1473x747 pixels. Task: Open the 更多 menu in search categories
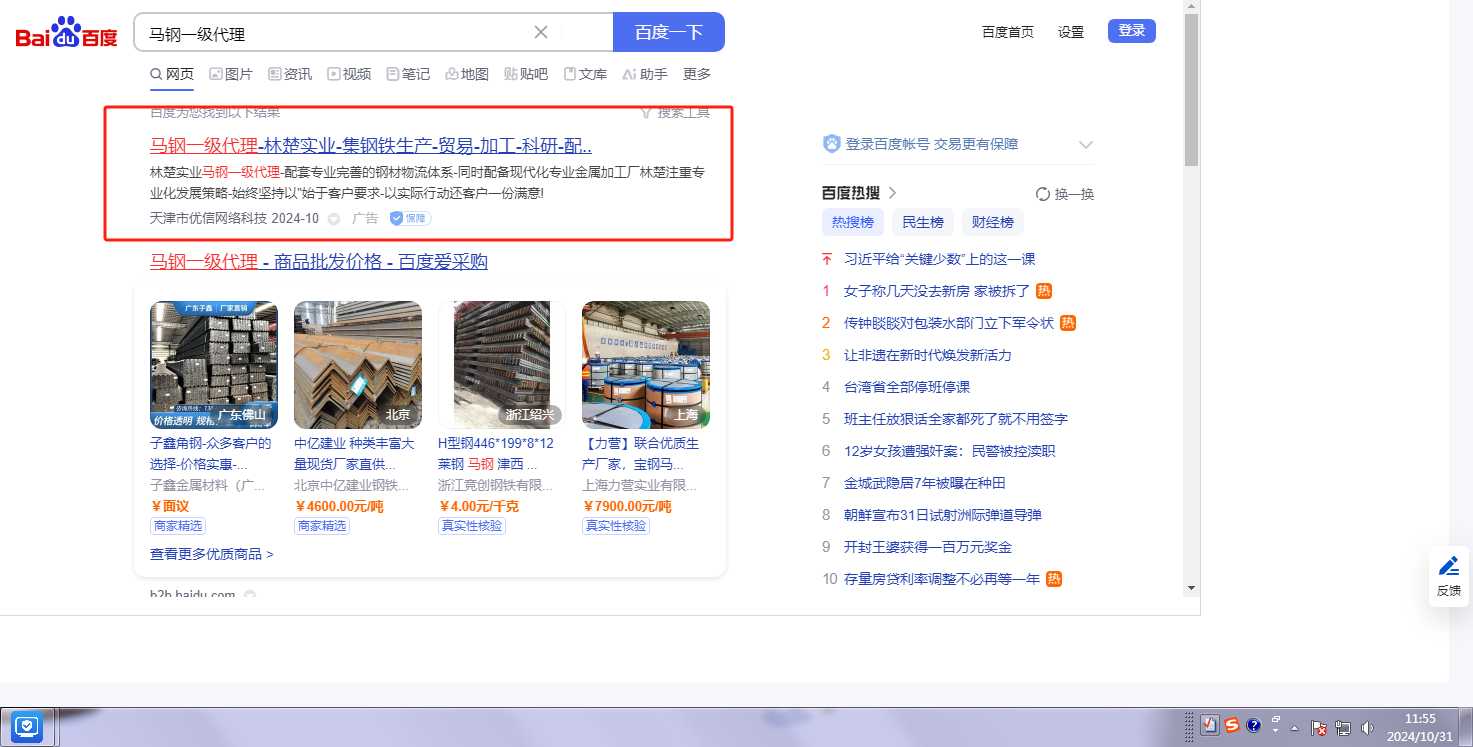tap(697, 74)
